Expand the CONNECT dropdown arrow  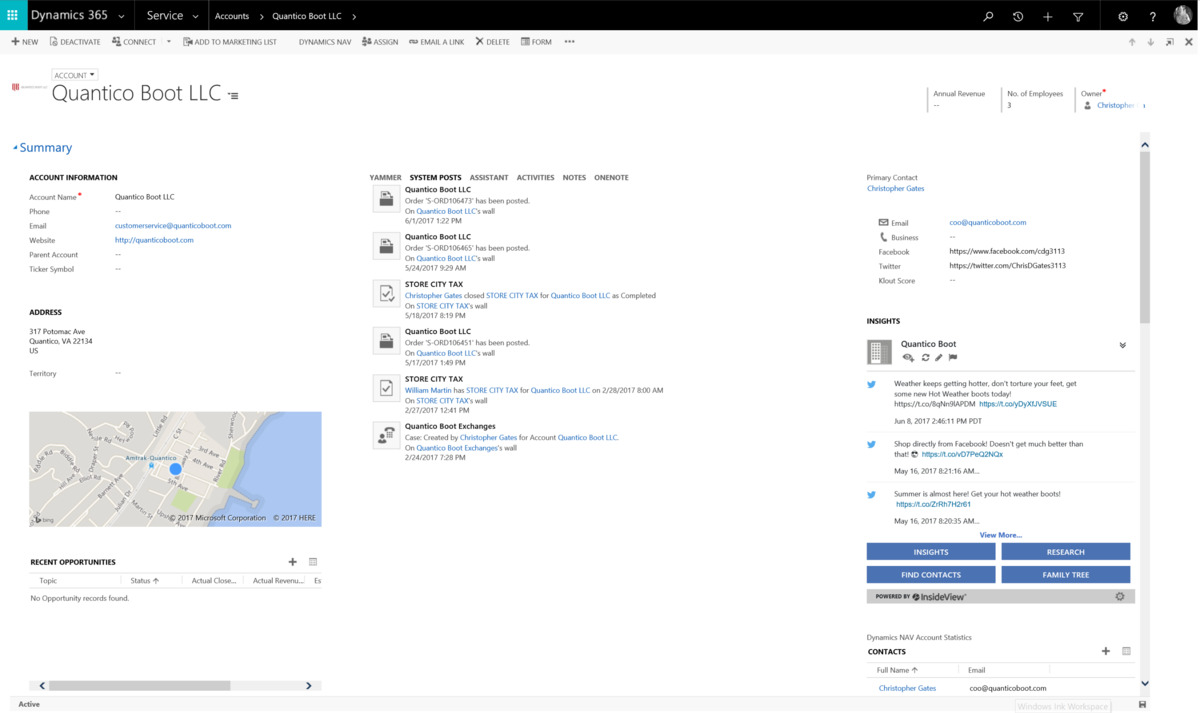(x=169, y=42)
